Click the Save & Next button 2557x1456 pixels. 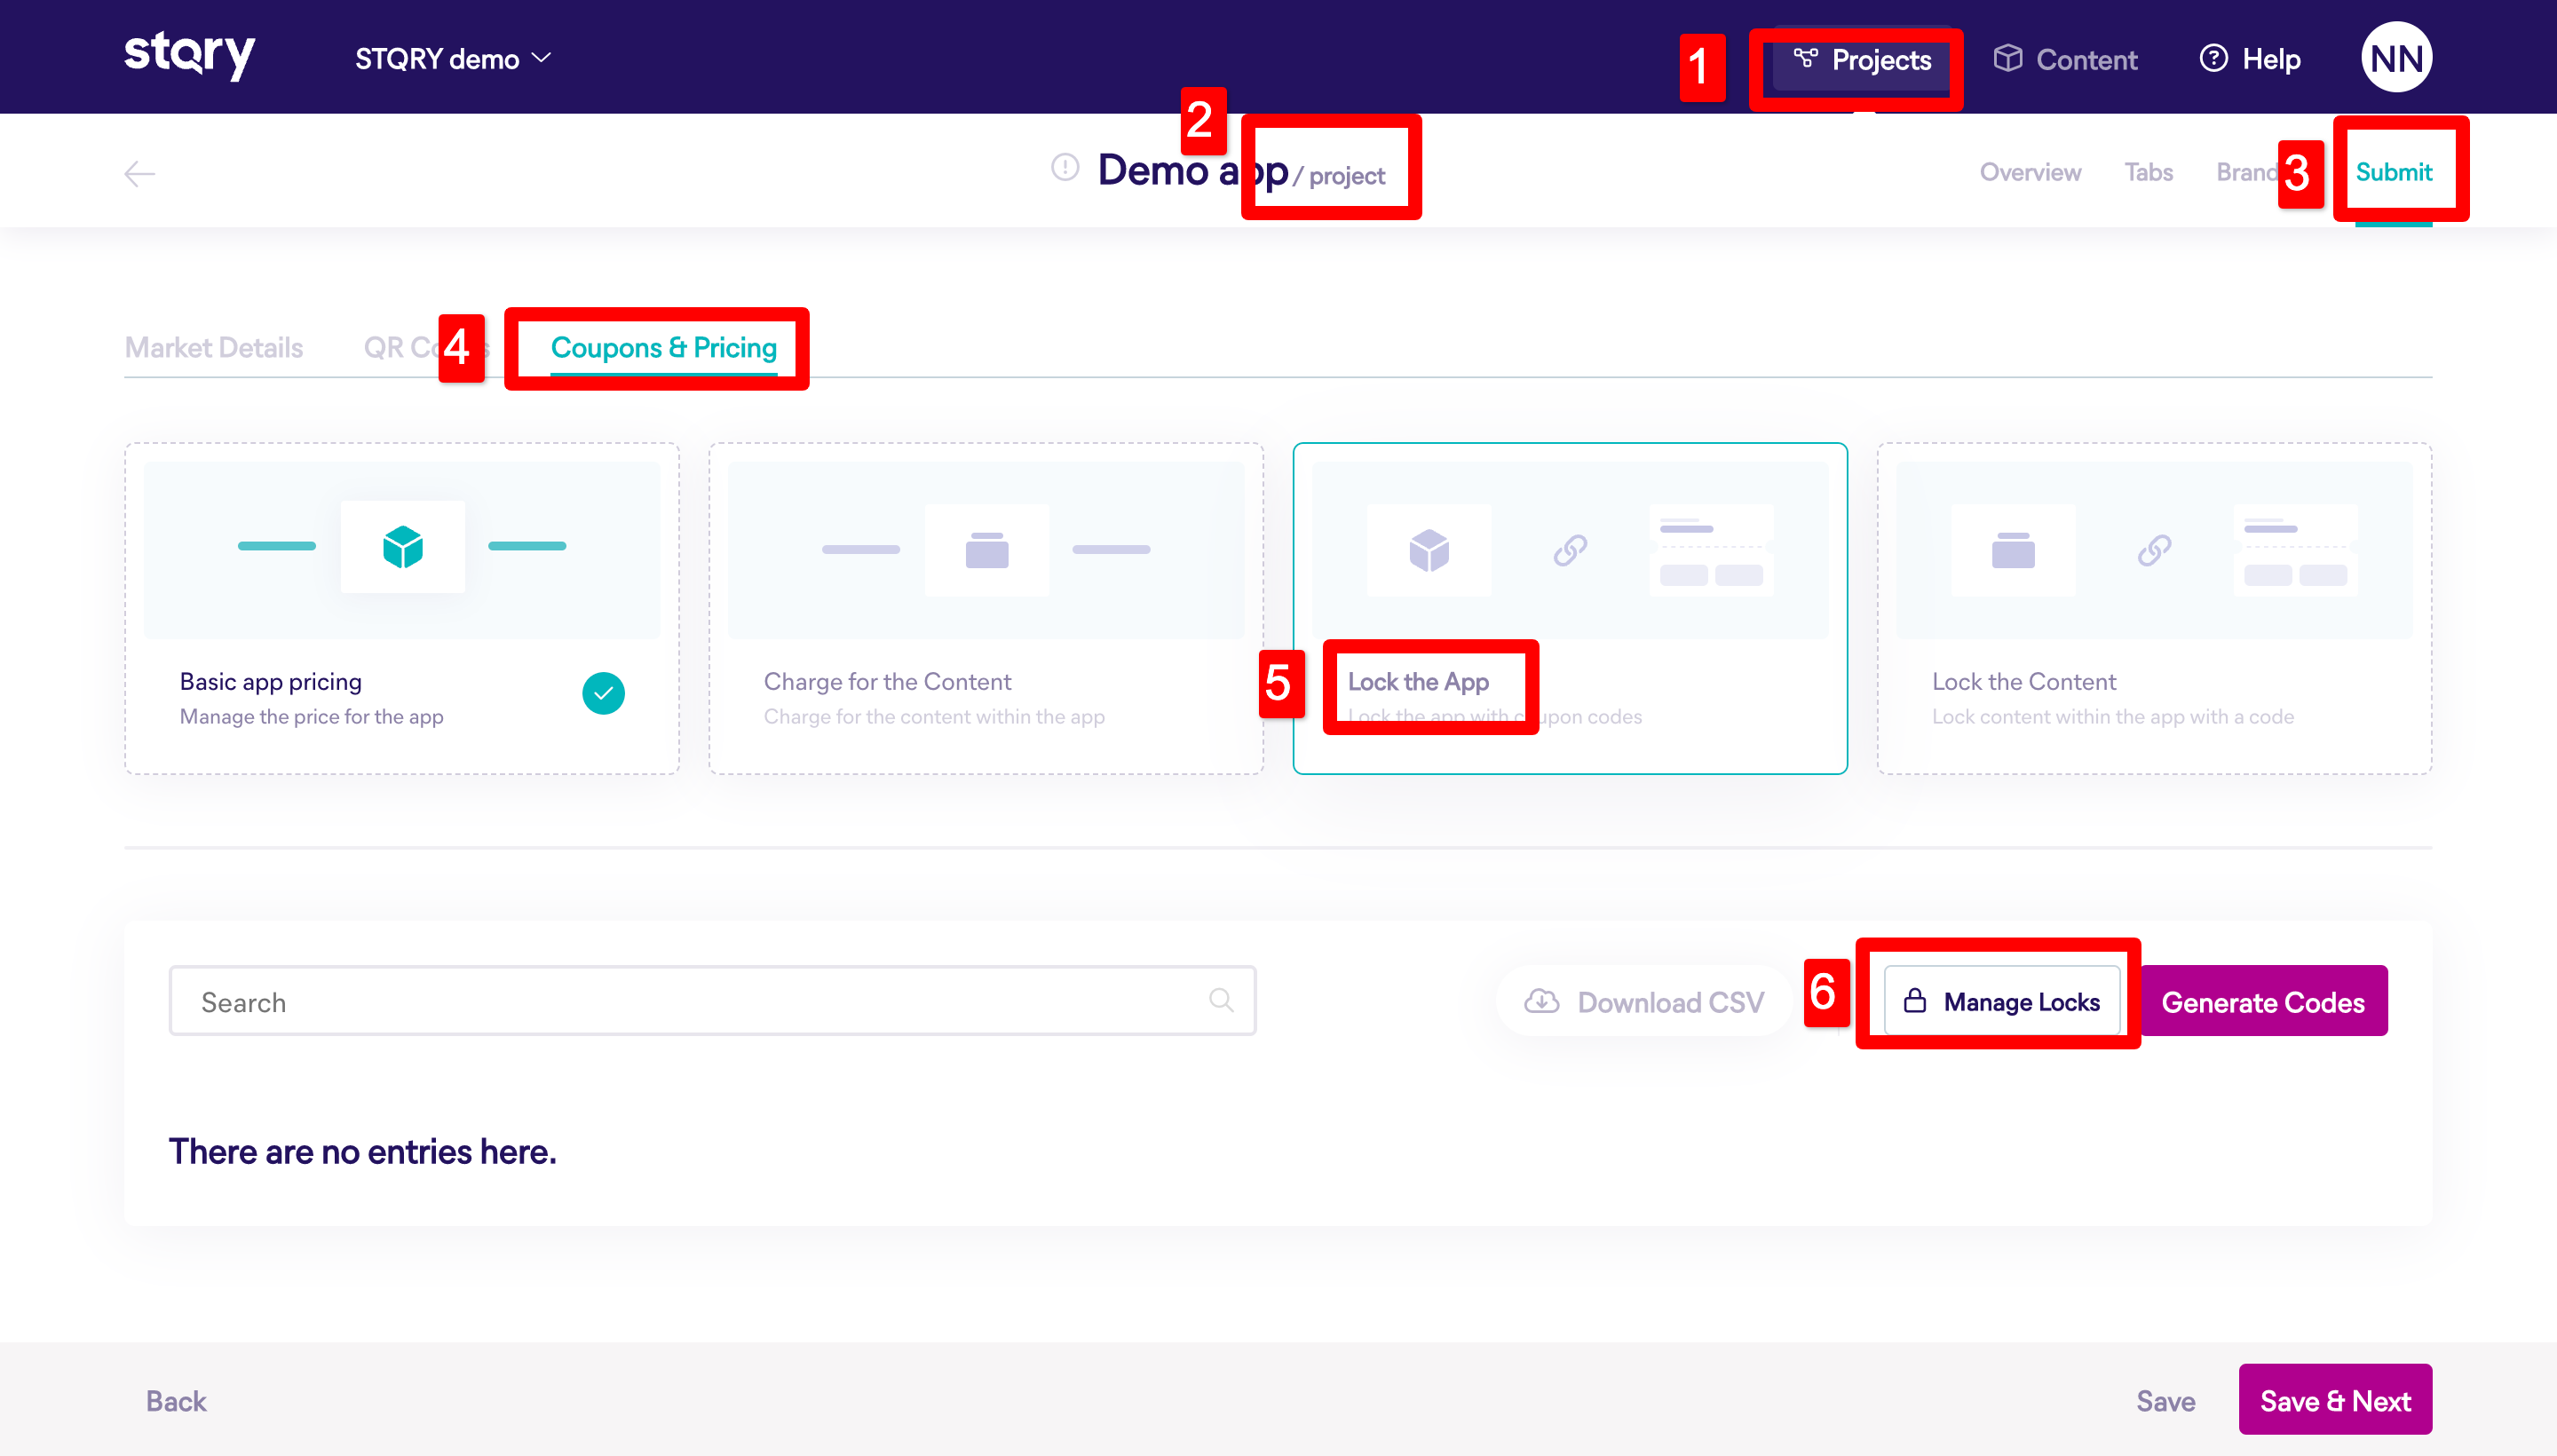(x=2334, y=1400)
